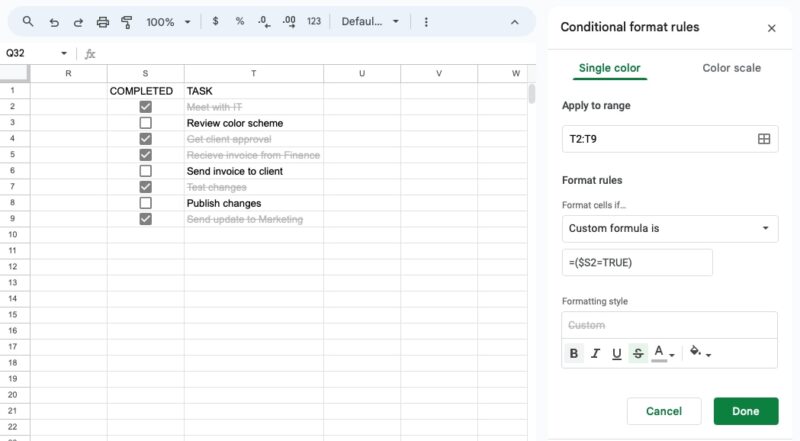This screenshot has height=441, width=800.
Task: Close the Conditional format rules panel
Action: [771, 28]
